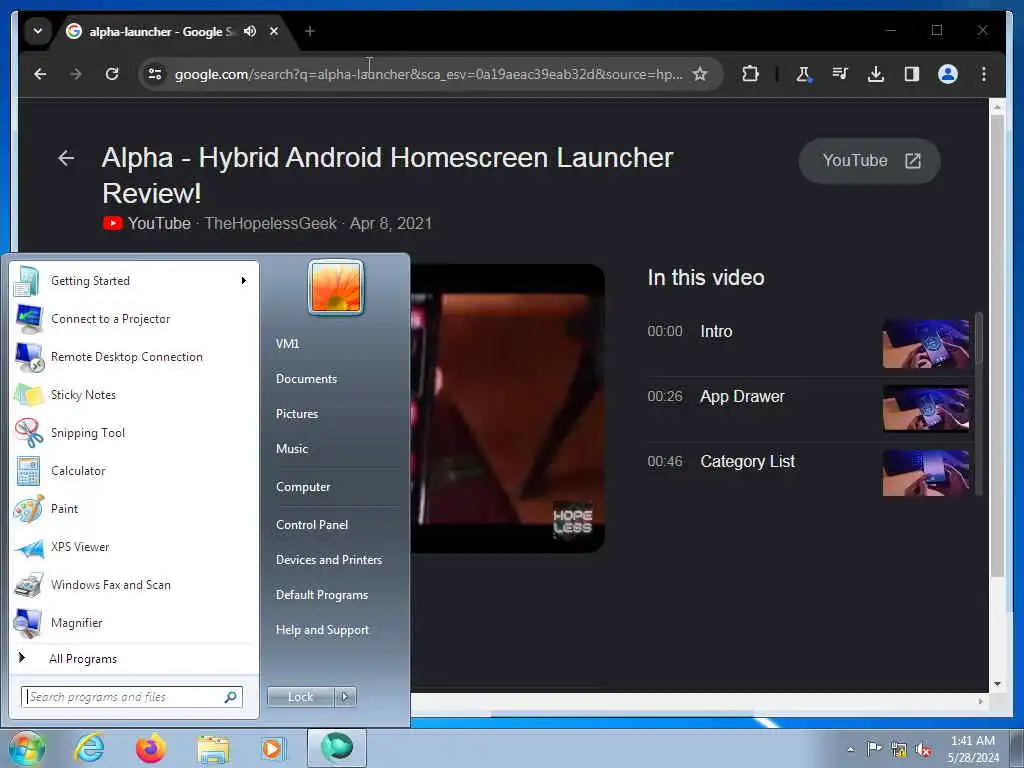This screenshot has height=768, width=1024.
Task: Toggle the Chrome side panel icon
Action: pos(912,74)
